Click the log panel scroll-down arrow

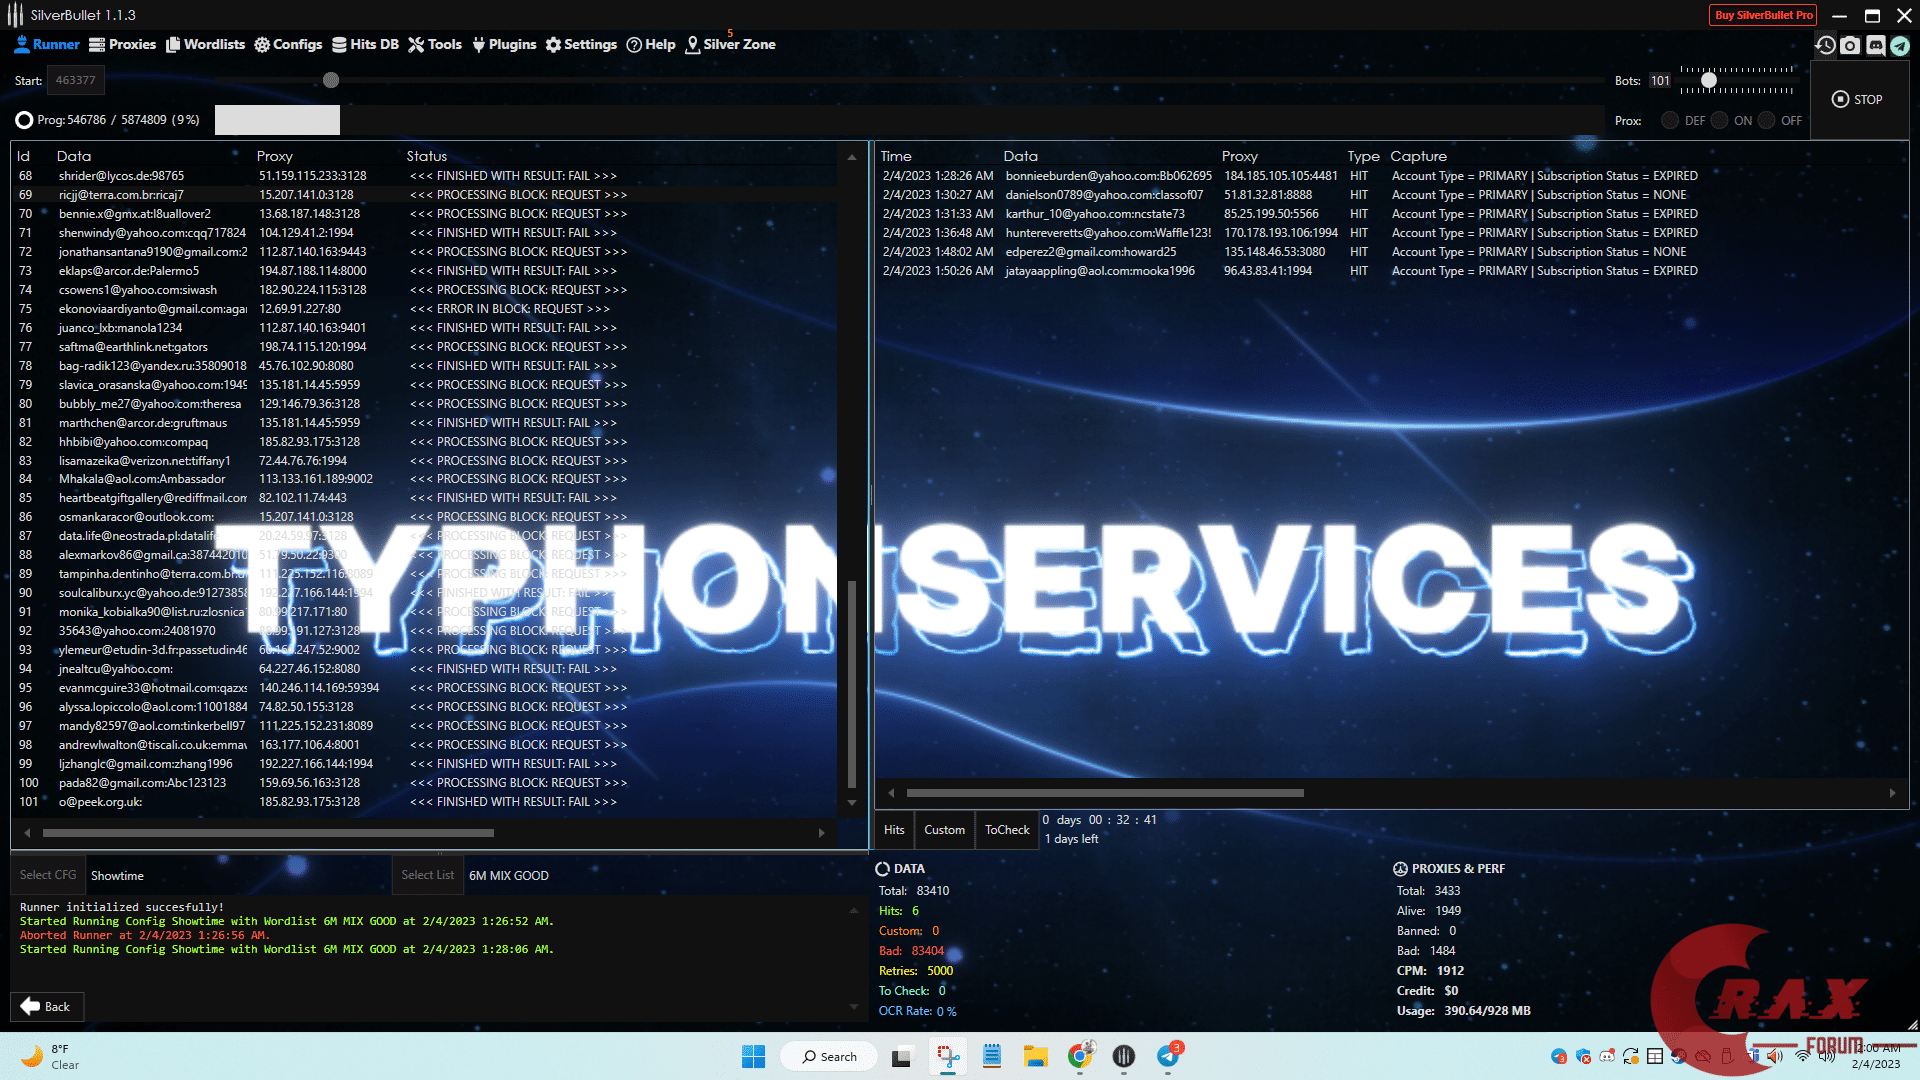853,1006
